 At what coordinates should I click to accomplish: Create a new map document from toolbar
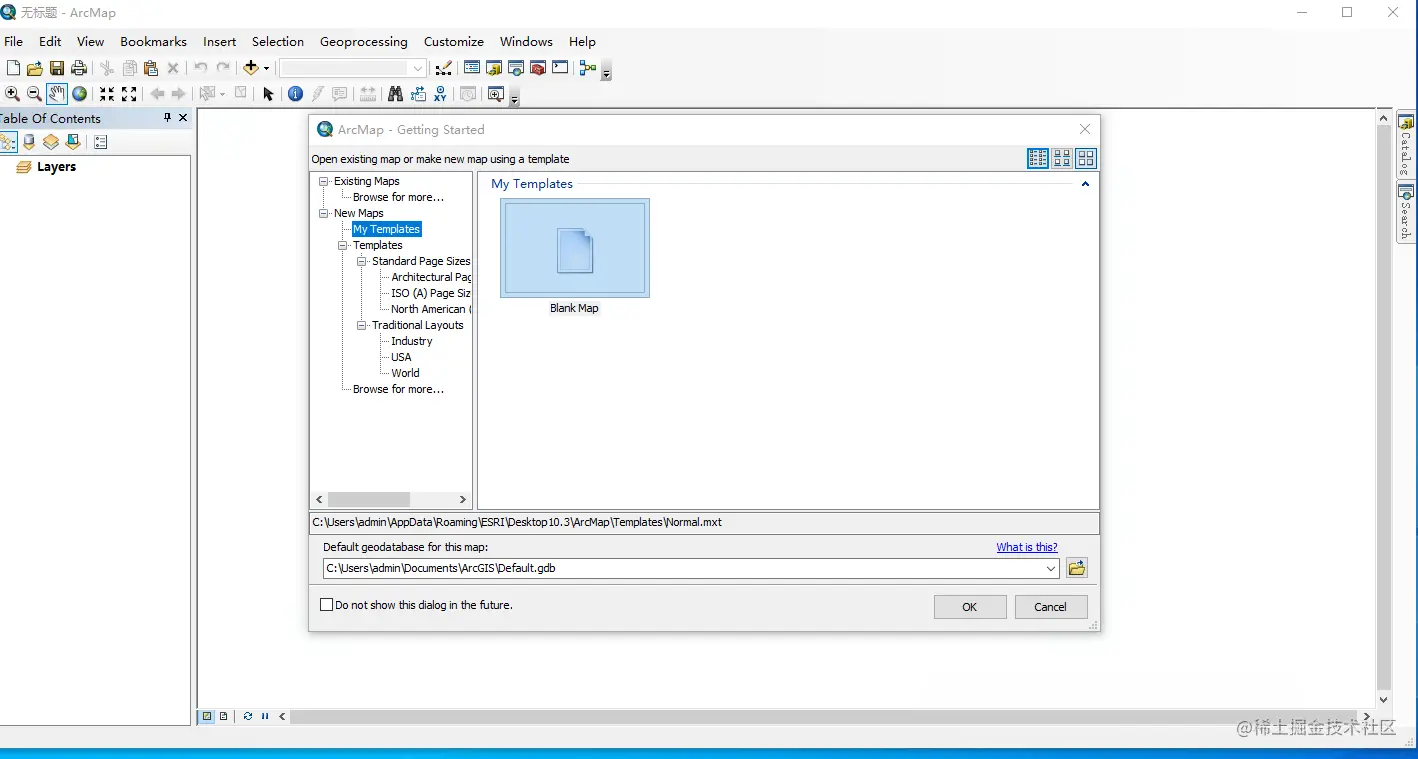[x=13, y=68]
